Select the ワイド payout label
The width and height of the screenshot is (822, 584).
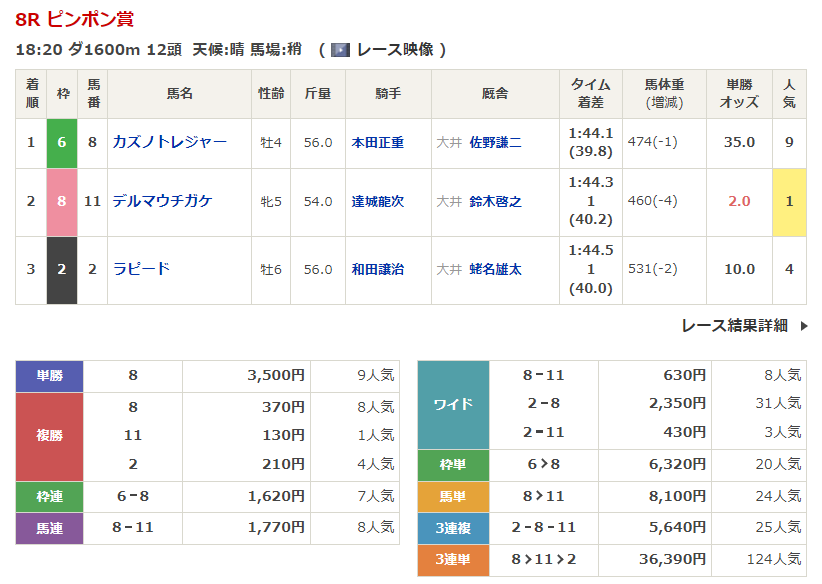(x=452, y=405)
